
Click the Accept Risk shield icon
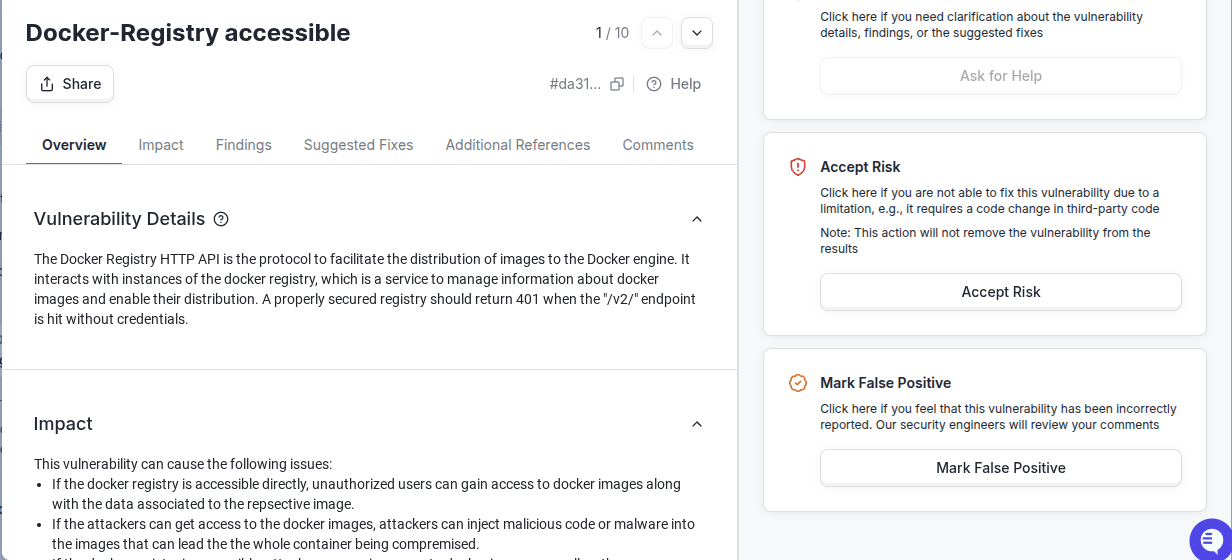[x=798, y=167]
